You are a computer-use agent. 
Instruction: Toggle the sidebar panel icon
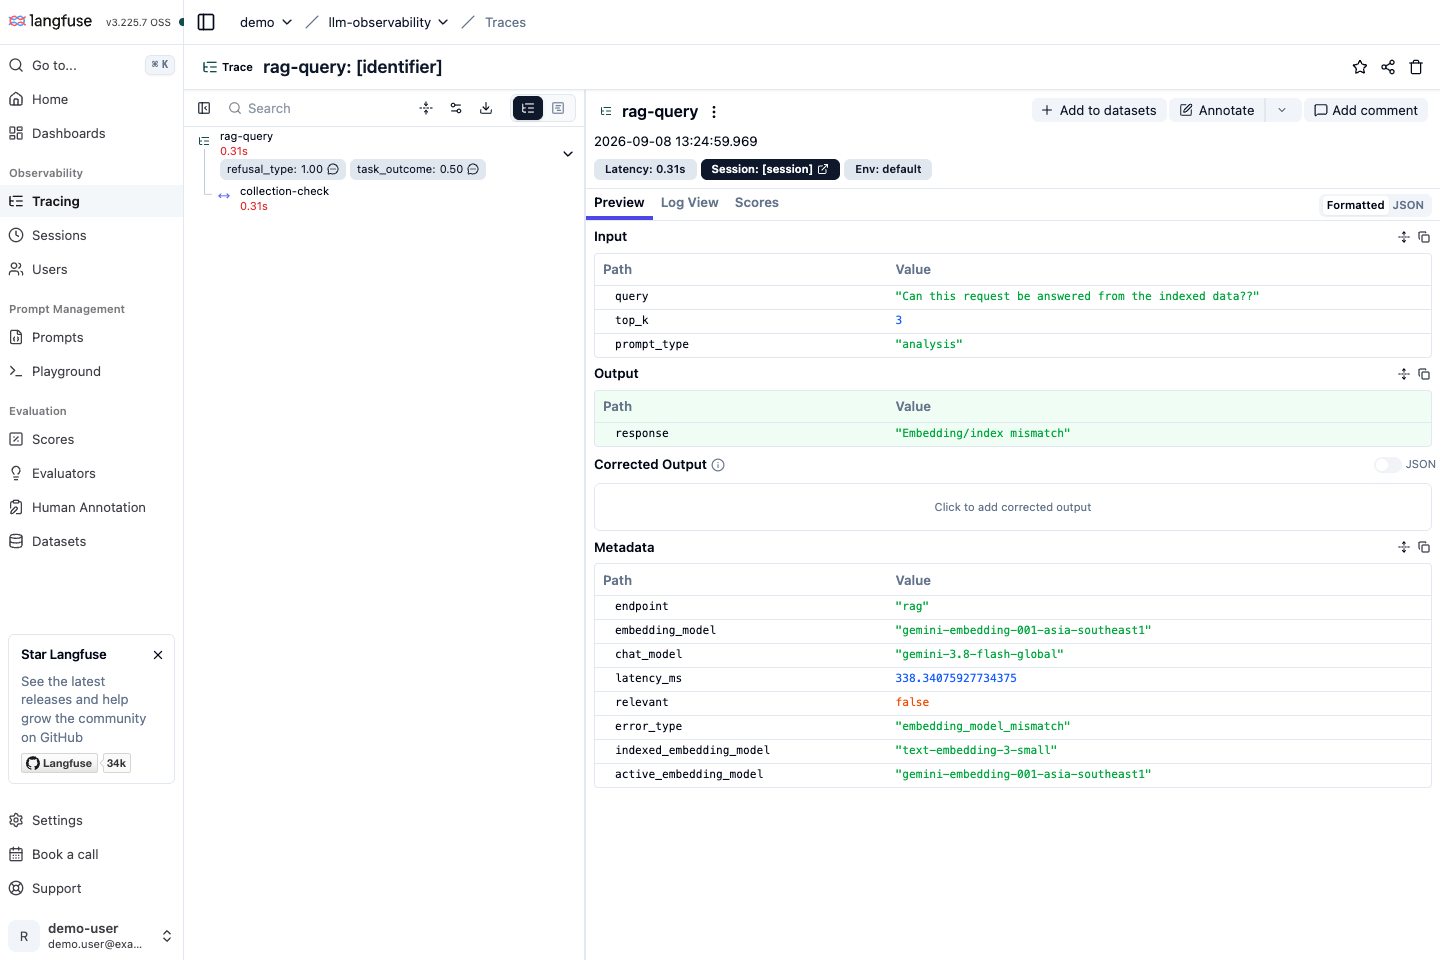[x=206, y=22]
